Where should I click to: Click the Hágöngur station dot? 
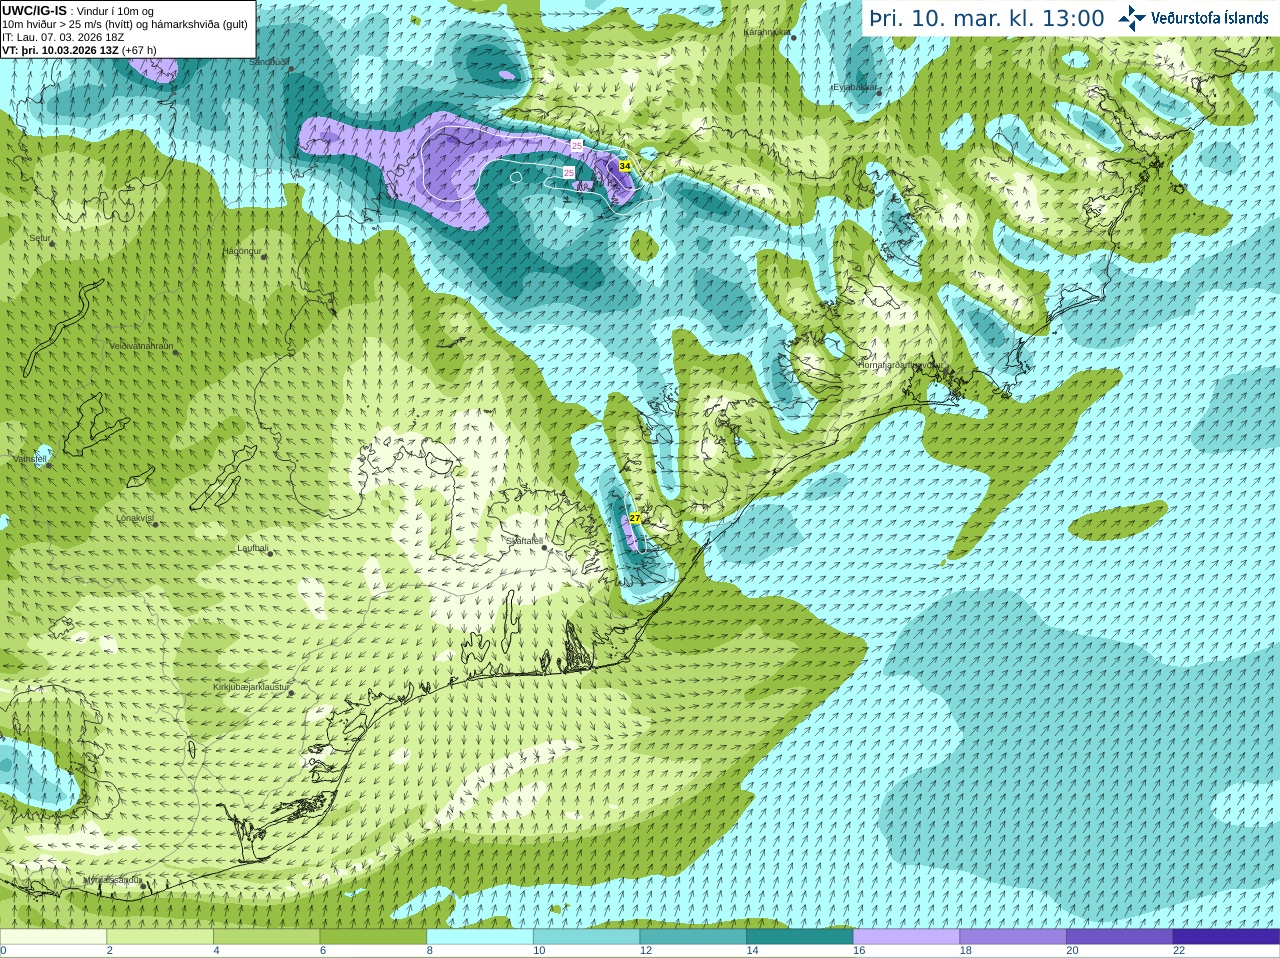point(264,257)
